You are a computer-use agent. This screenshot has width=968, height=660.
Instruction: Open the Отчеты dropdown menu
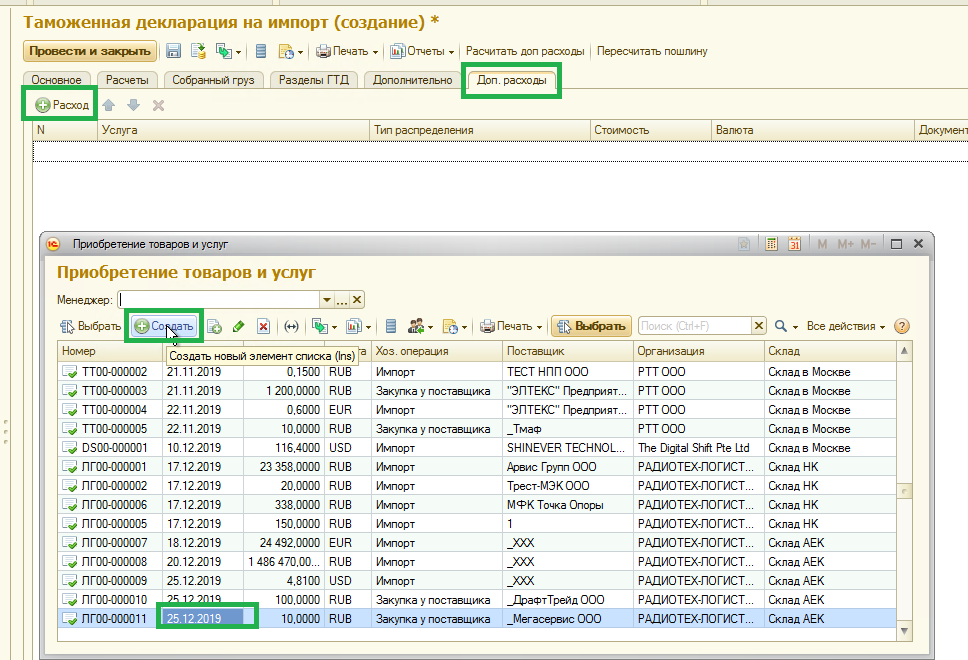pyautogui.click(x=422, y=51)
